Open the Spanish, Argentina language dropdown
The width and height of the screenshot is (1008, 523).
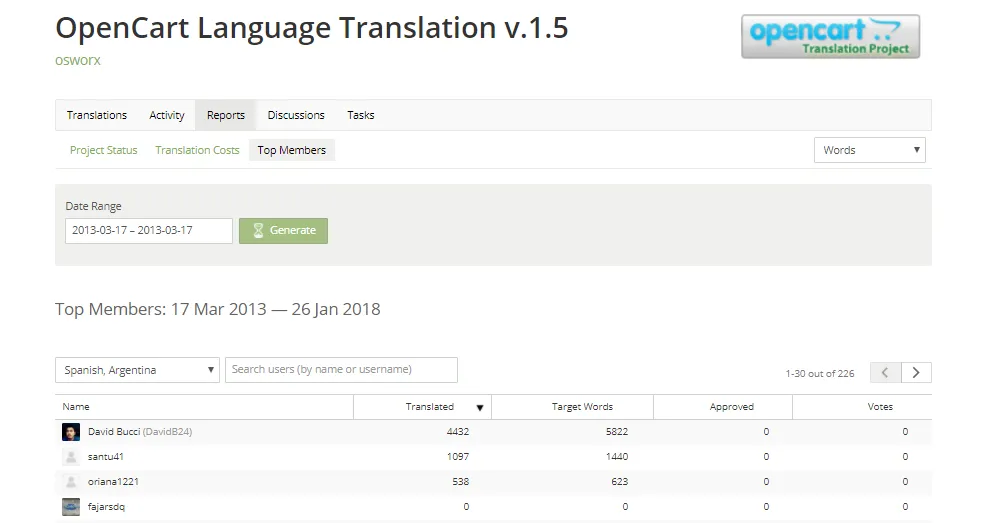point(138,370)
